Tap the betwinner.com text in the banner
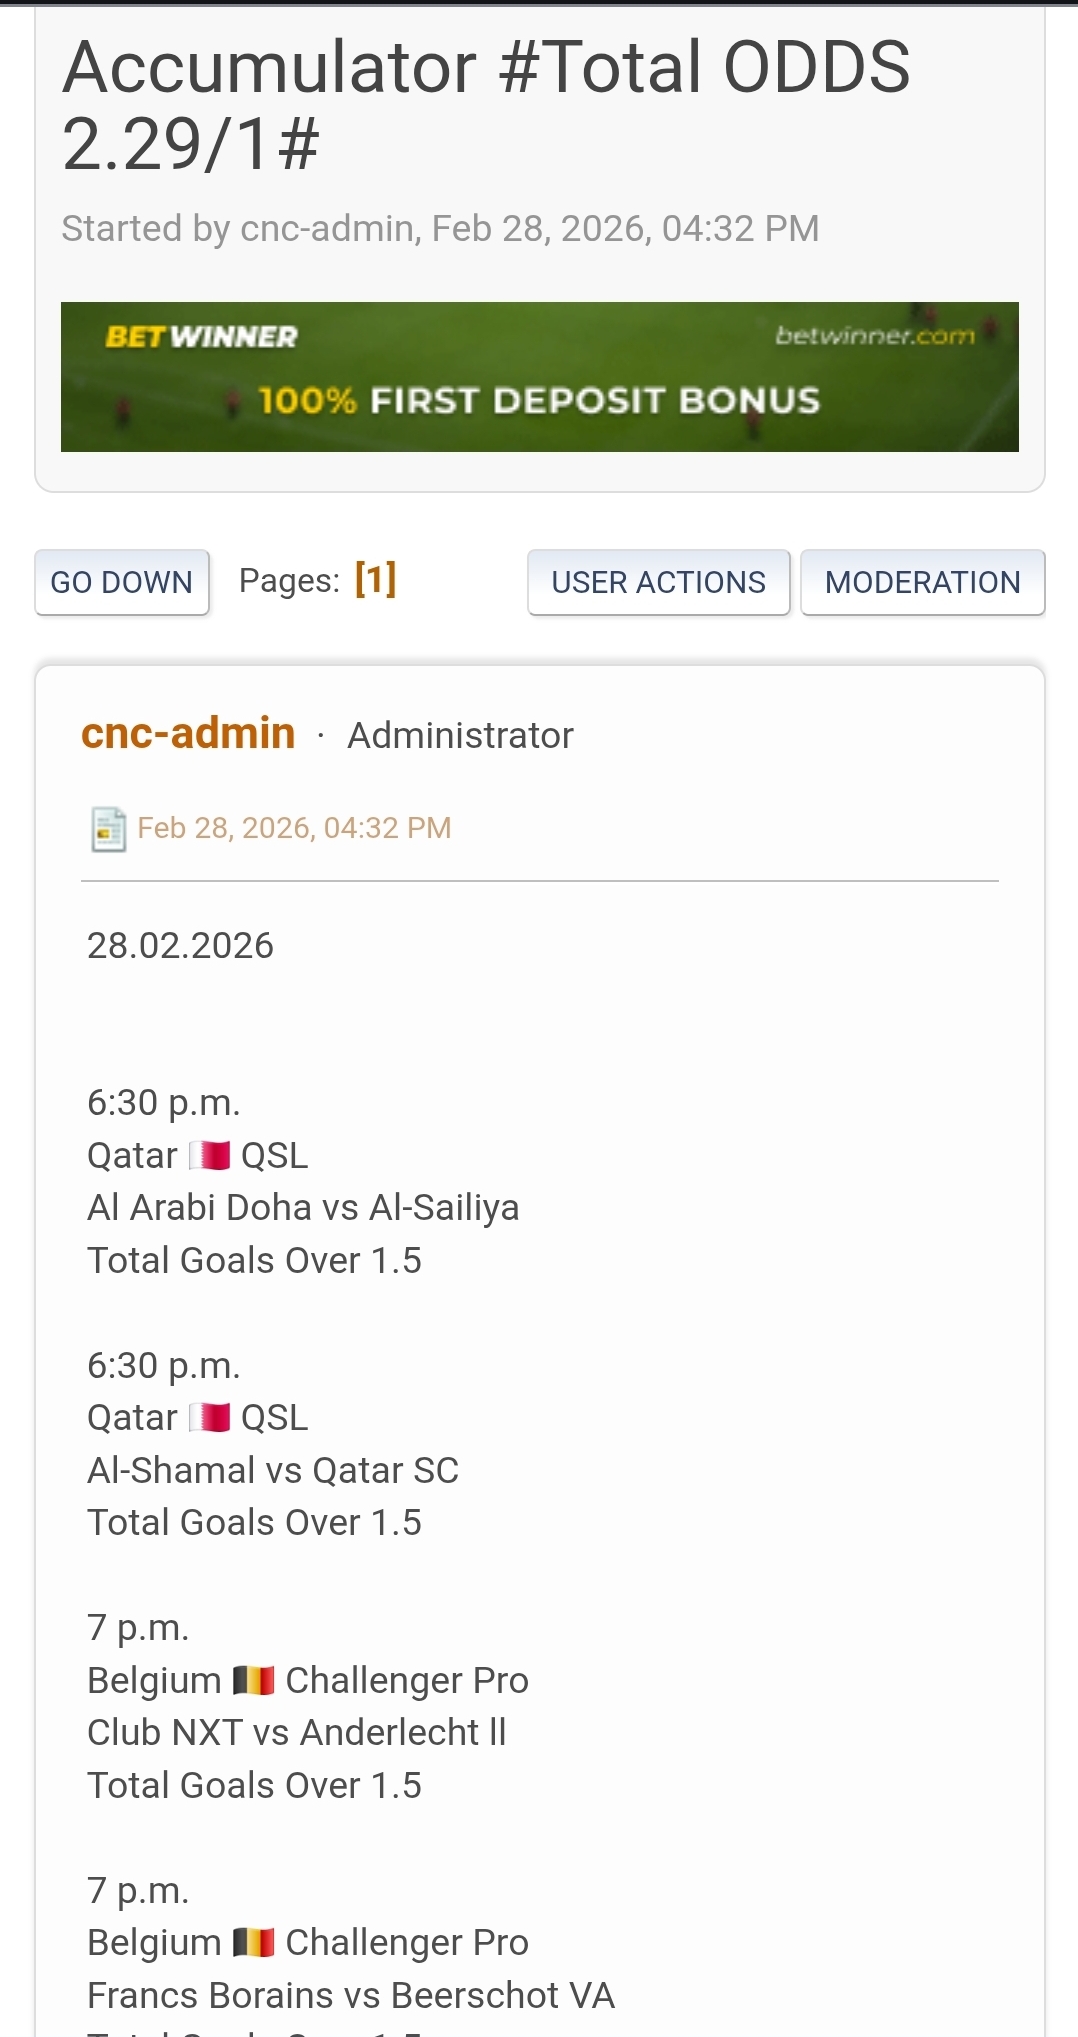The width and height of the screenshot is (1078, 2037). (874, 336)
